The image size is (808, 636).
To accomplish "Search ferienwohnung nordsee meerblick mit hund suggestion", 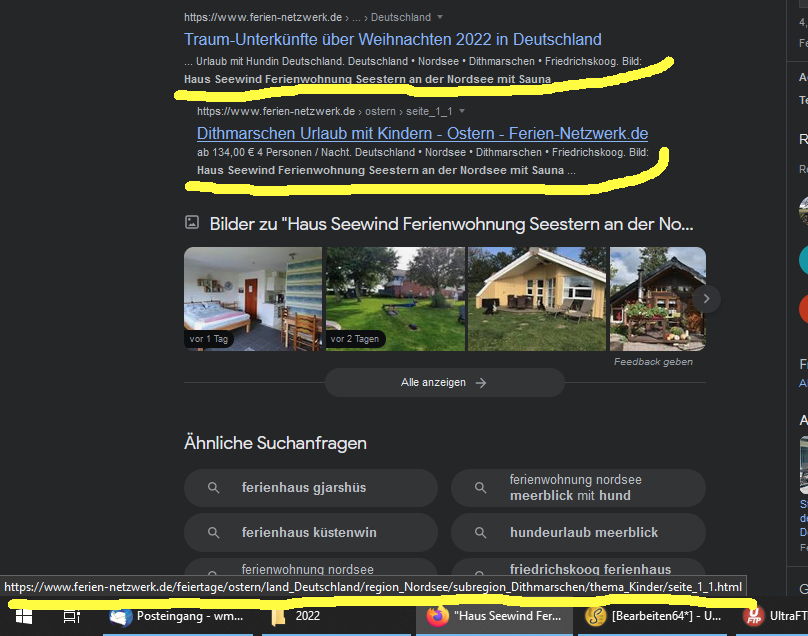I will click(578, 488).
